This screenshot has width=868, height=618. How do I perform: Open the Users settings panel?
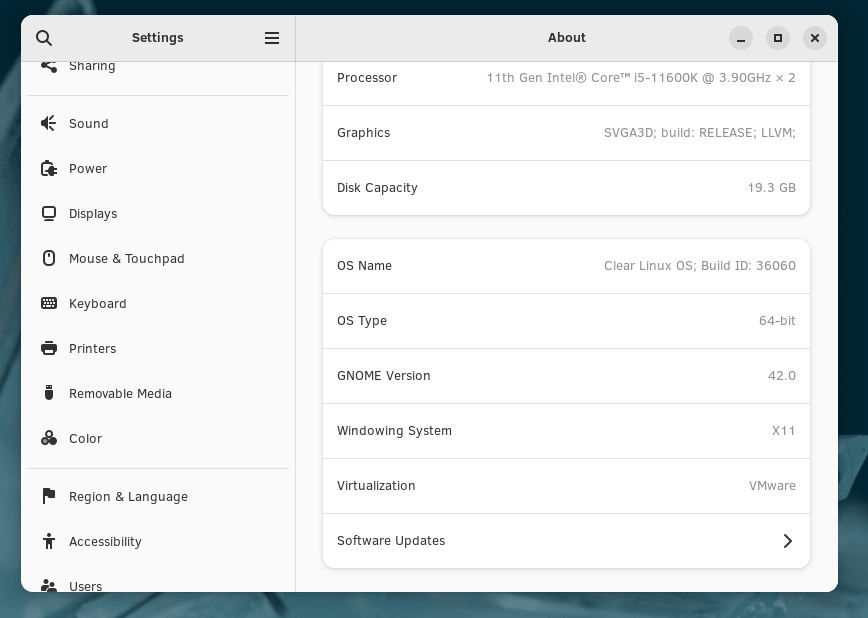[86, 584]
